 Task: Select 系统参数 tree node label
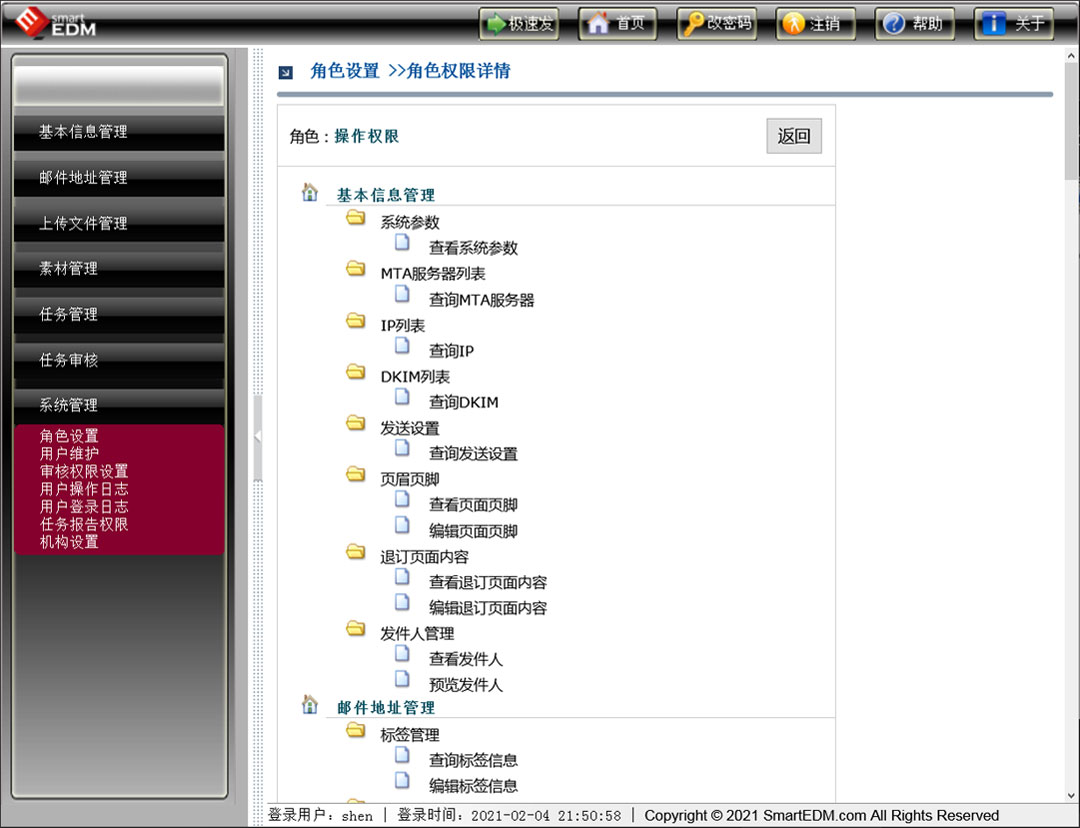pyautogui.click(x=410, y=222)
